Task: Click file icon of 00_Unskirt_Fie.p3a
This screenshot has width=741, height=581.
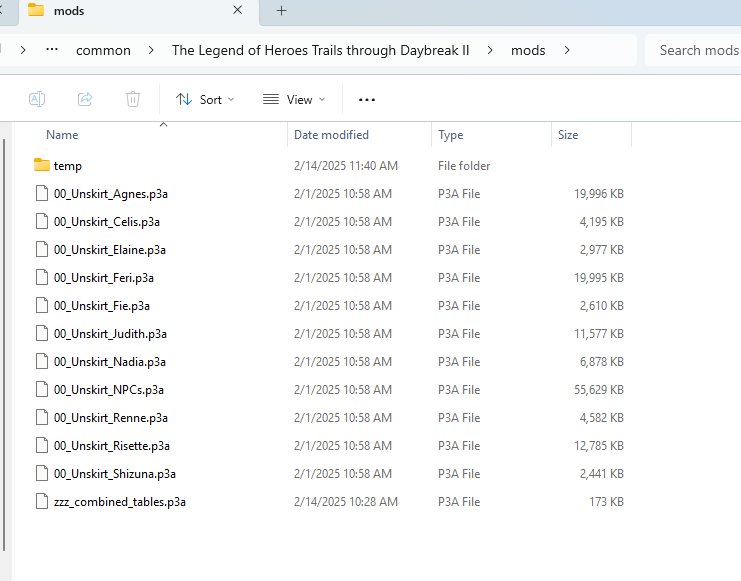Action: (42, 305)
